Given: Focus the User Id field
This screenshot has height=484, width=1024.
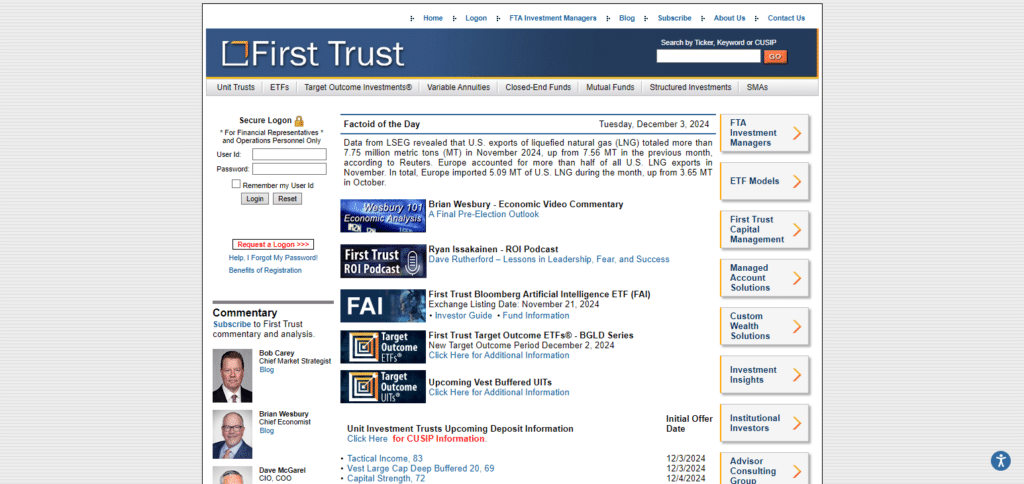Looking at the screenshot, I should pyautogui.click(x=289, y=154).
